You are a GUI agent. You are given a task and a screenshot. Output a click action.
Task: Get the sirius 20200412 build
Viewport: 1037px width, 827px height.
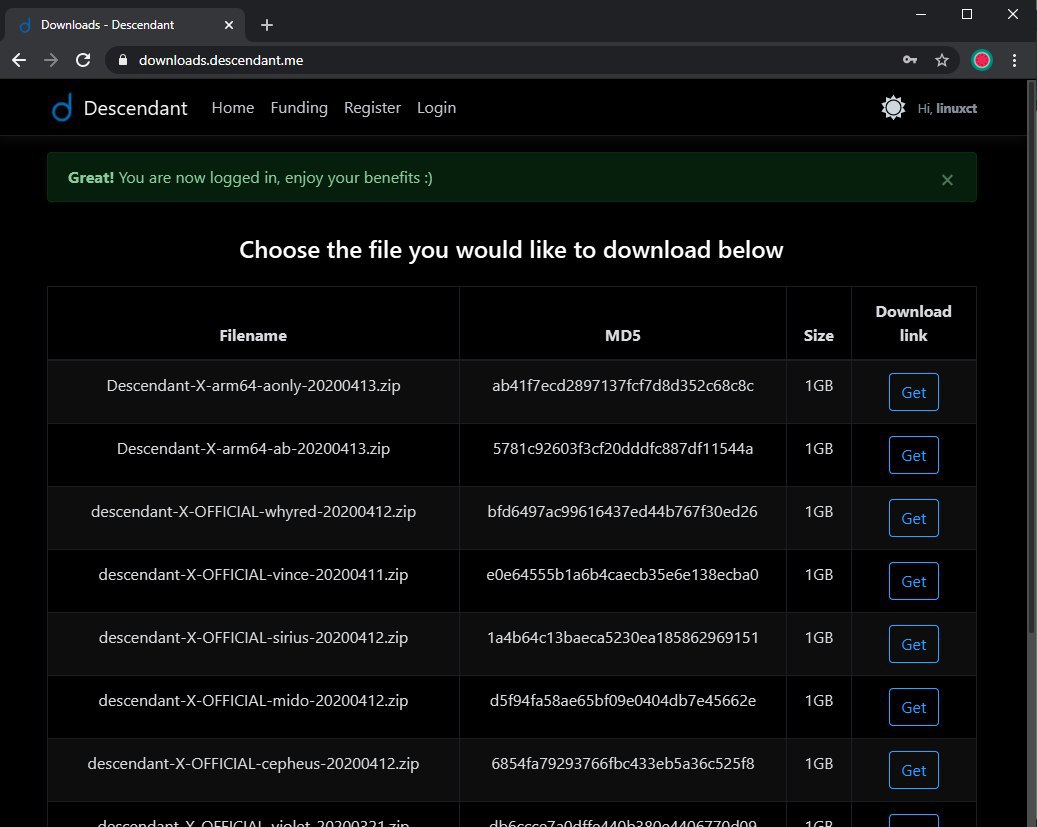(x=913, y=644)
